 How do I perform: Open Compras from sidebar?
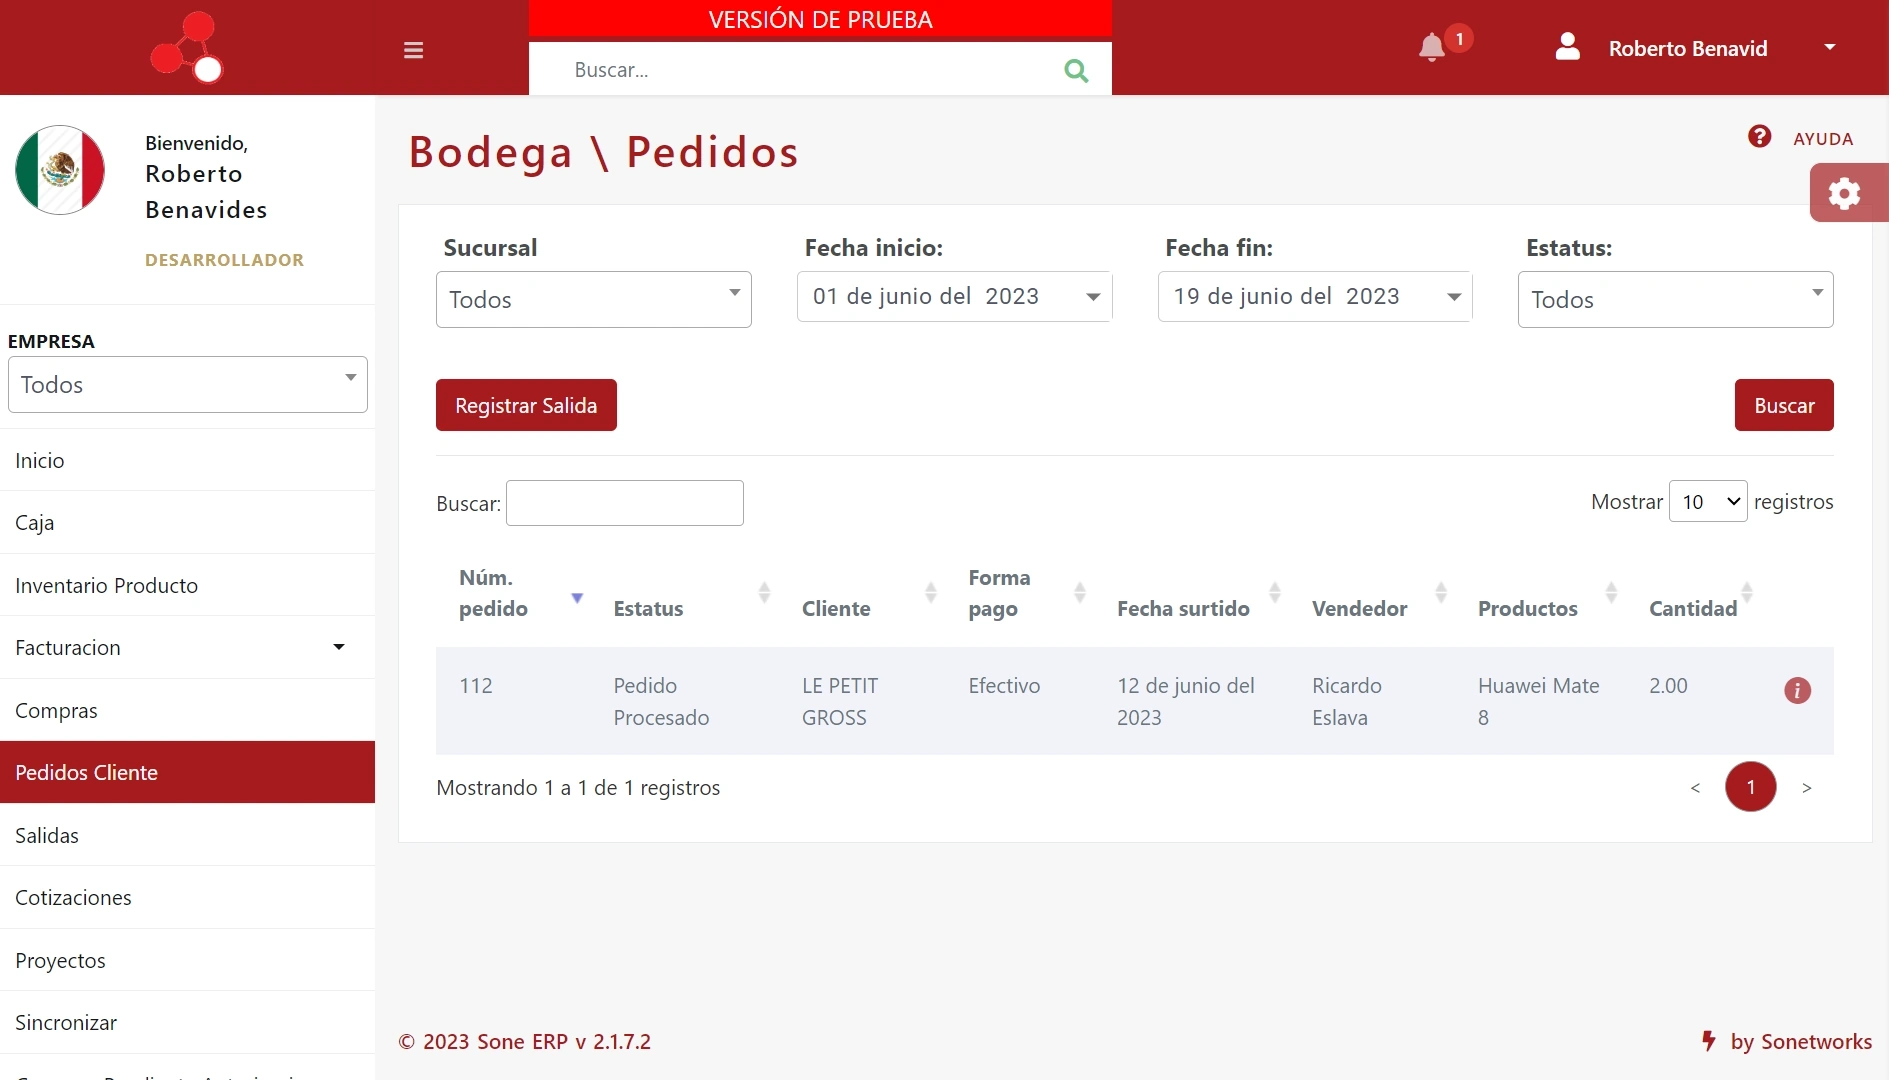(x=187, y=710)
